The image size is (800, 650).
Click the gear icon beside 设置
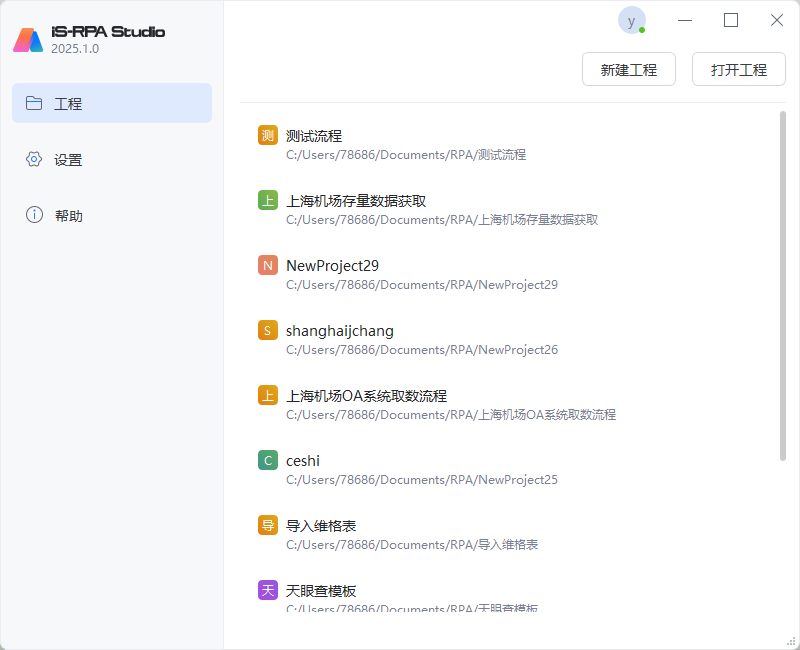[x=34, y=159]
